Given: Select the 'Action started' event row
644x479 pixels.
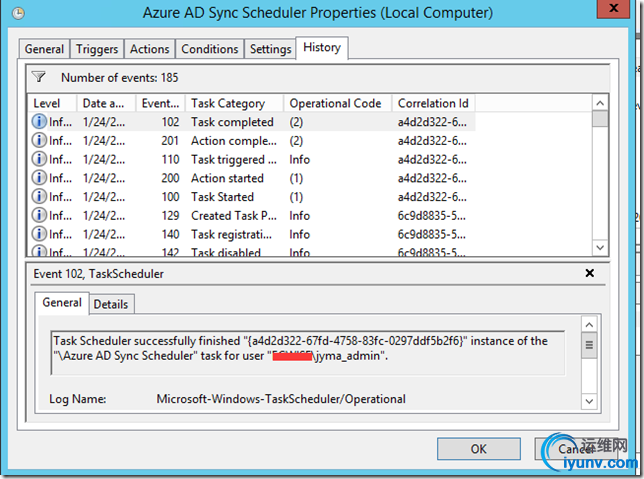Looking at the screenshot, I should pos(252,178).
